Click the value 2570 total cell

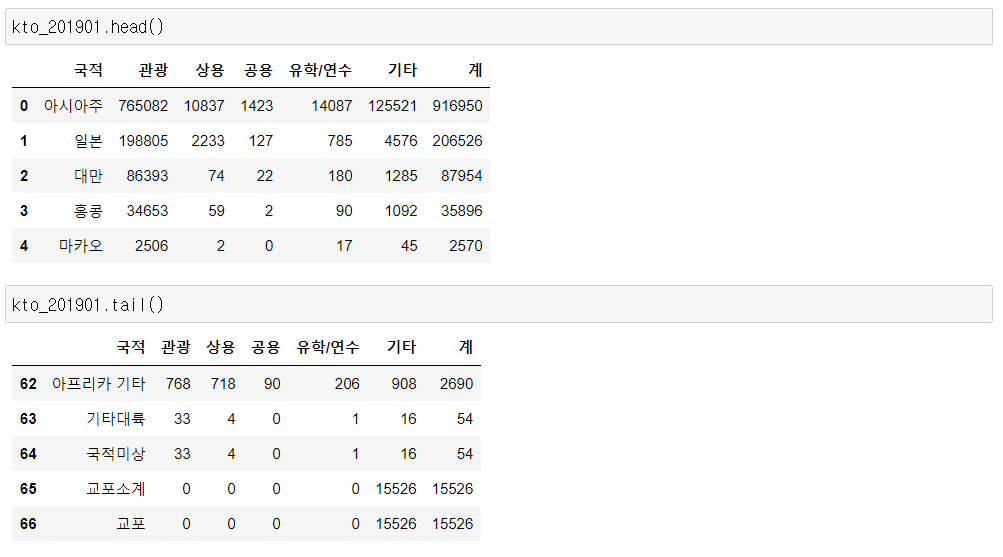tap(466, 246)
